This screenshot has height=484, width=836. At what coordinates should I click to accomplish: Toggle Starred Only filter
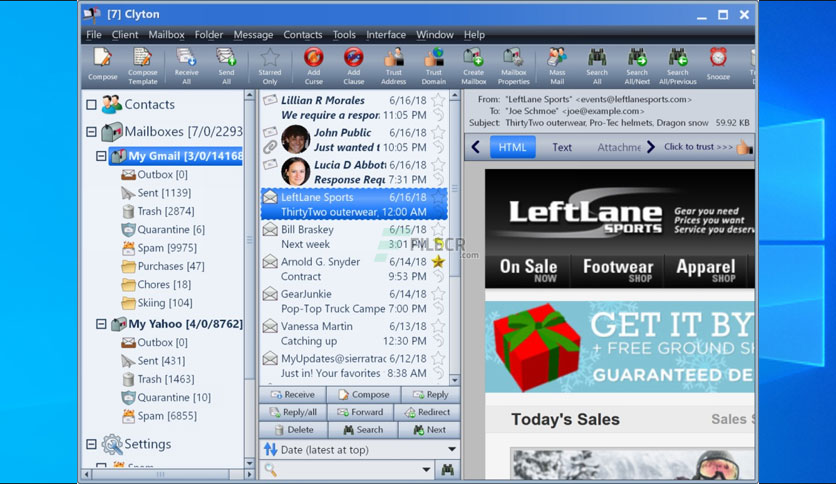[x=270, y=66]
